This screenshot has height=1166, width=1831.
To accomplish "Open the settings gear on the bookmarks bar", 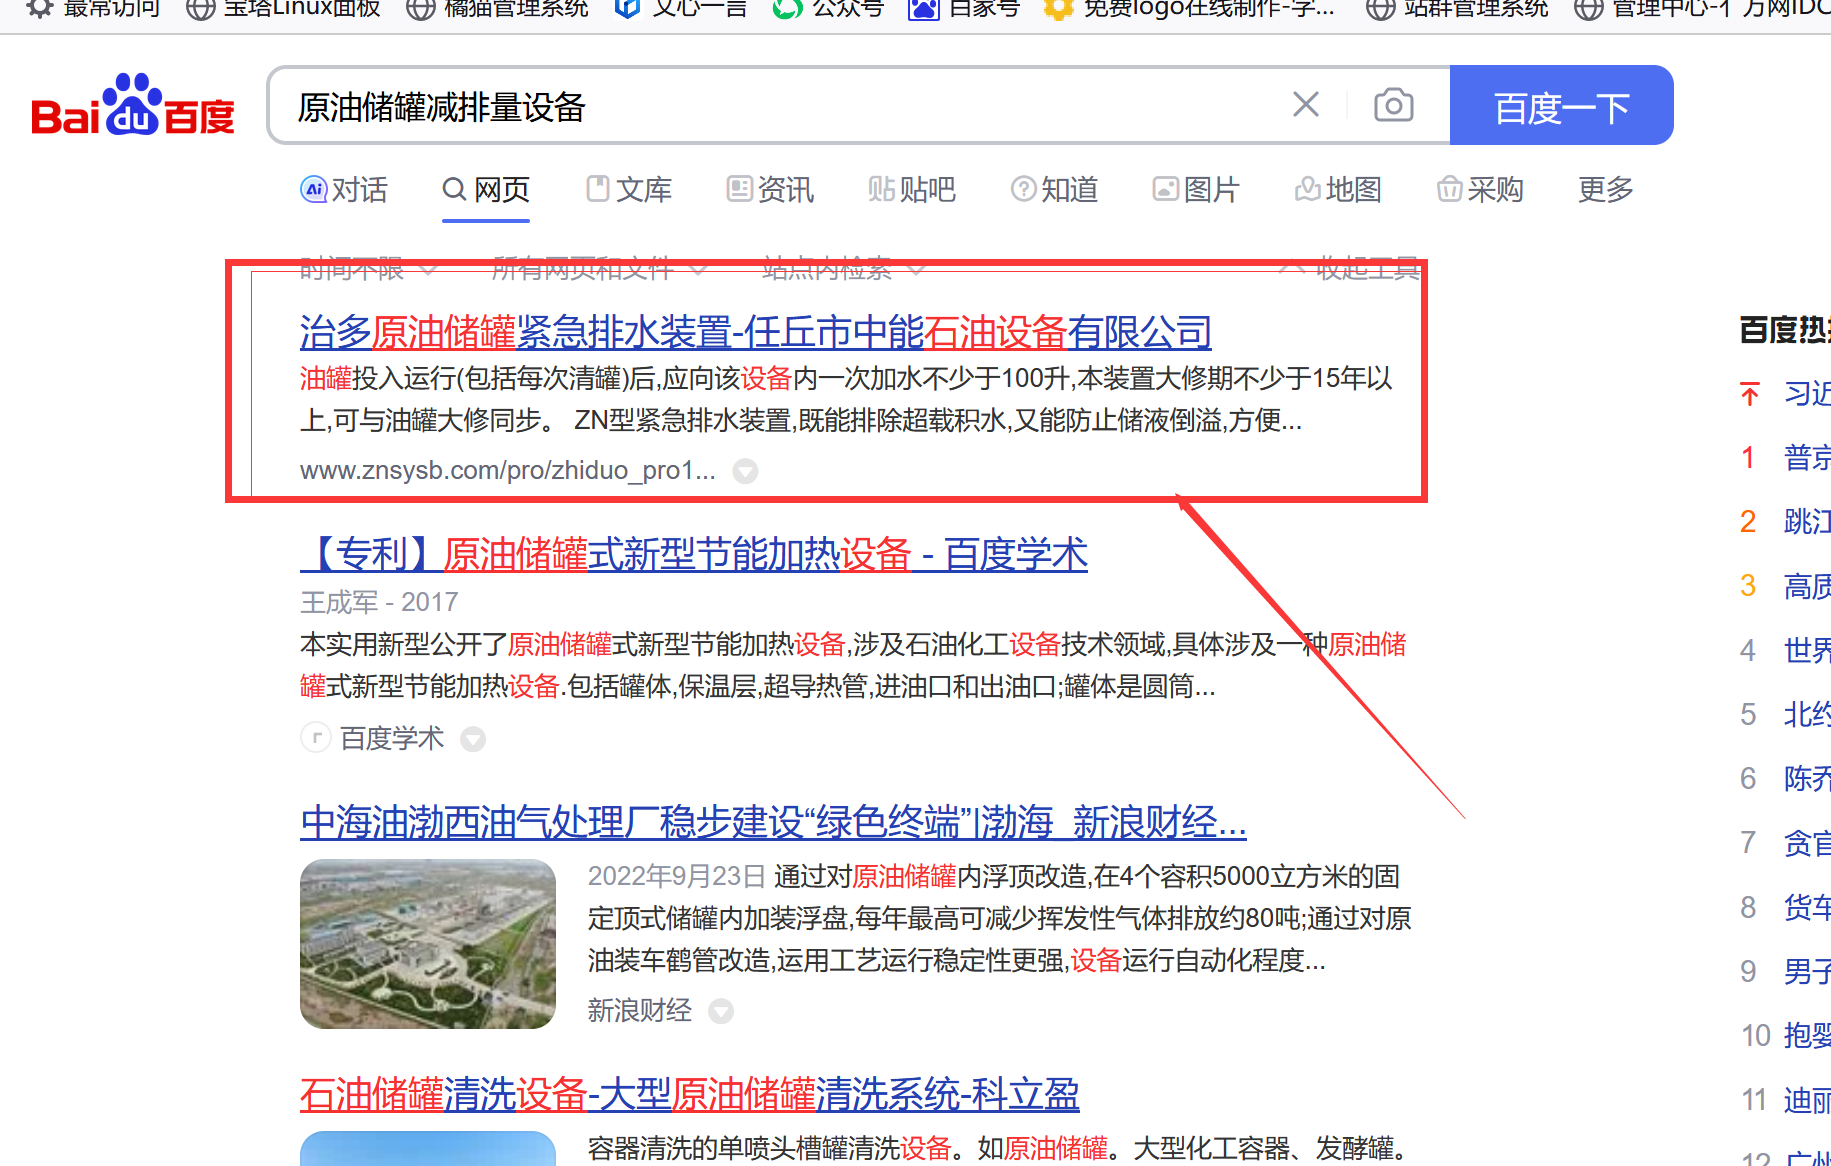I will coord(37,8).
